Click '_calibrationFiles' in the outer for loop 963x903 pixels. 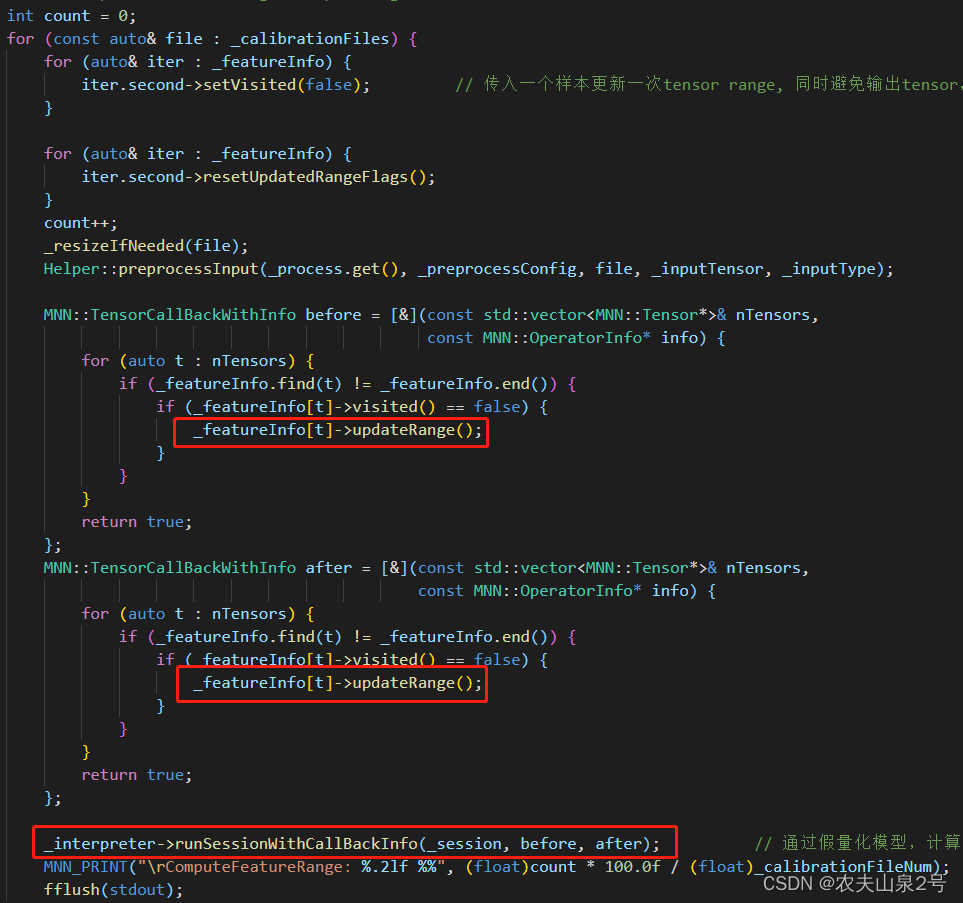pyautogui.click(x=310, y=39)
